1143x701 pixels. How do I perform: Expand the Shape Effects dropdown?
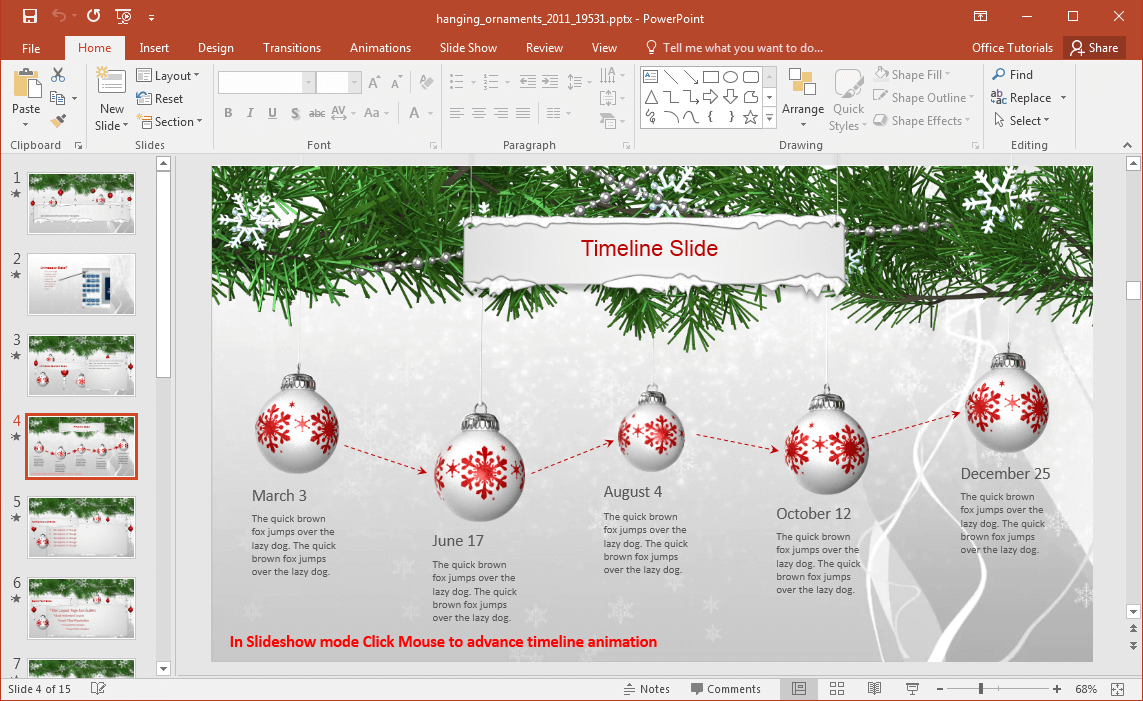coord(922,121)
